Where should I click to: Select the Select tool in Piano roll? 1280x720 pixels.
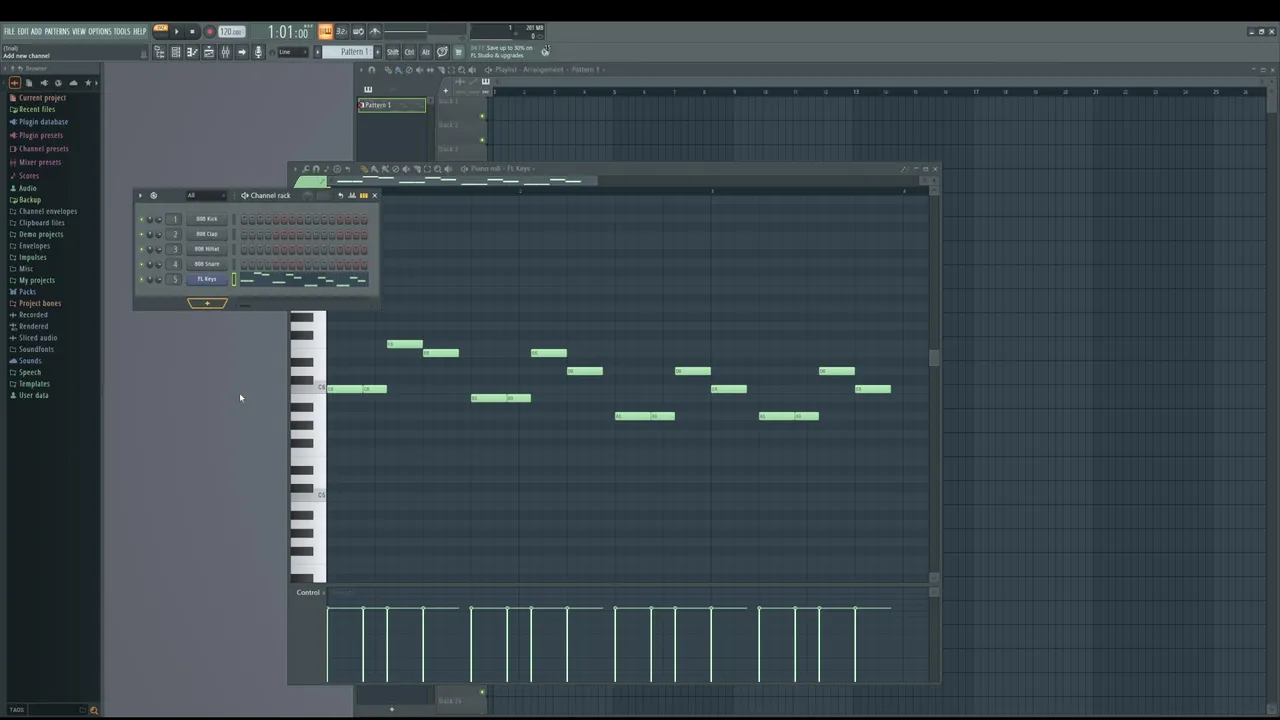coord(427,169)
